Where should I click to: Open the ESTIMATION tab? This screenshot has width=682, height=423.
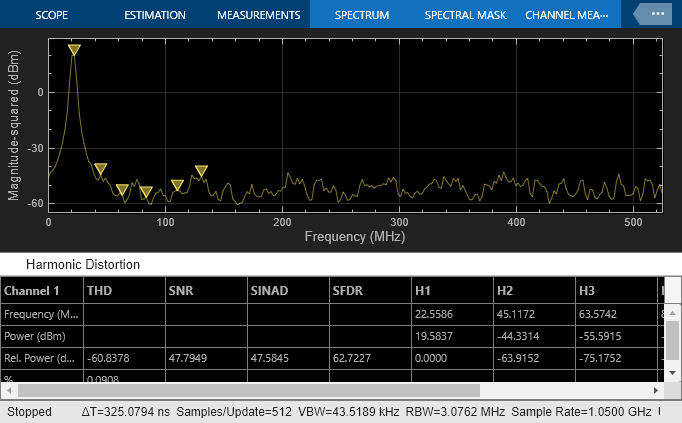pyautogui.click(x=154, y=16)
